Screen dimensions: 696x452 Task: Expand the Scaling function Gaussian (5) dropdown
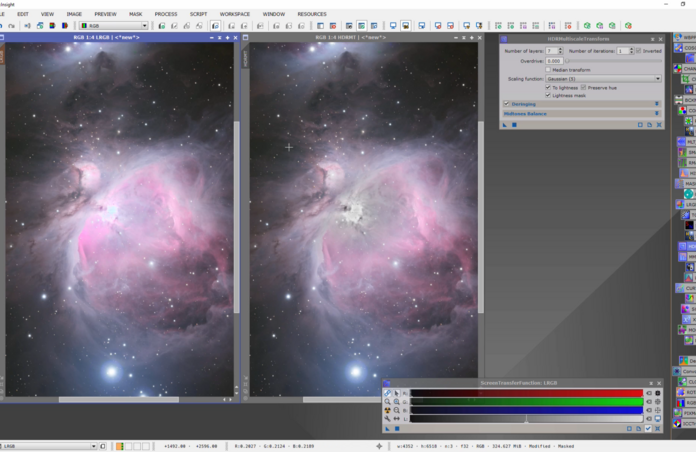tap(603, 79)
